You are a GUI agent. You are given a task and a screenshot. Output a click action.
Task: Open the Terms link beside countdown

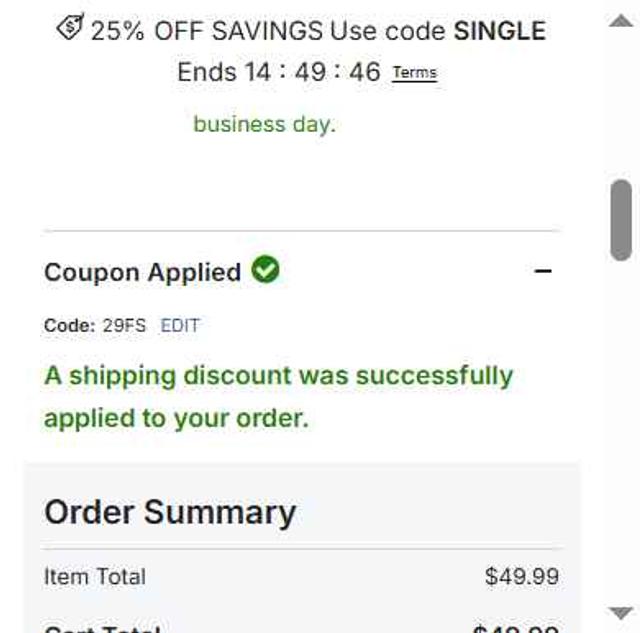pos(414,73)
